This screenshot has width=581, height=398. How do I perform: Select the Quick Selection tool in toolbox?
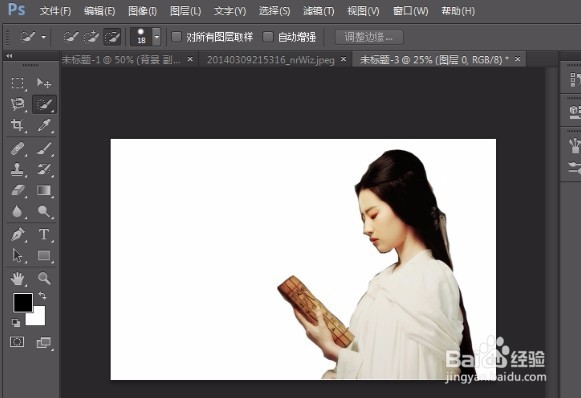click(x=44, y=105)
